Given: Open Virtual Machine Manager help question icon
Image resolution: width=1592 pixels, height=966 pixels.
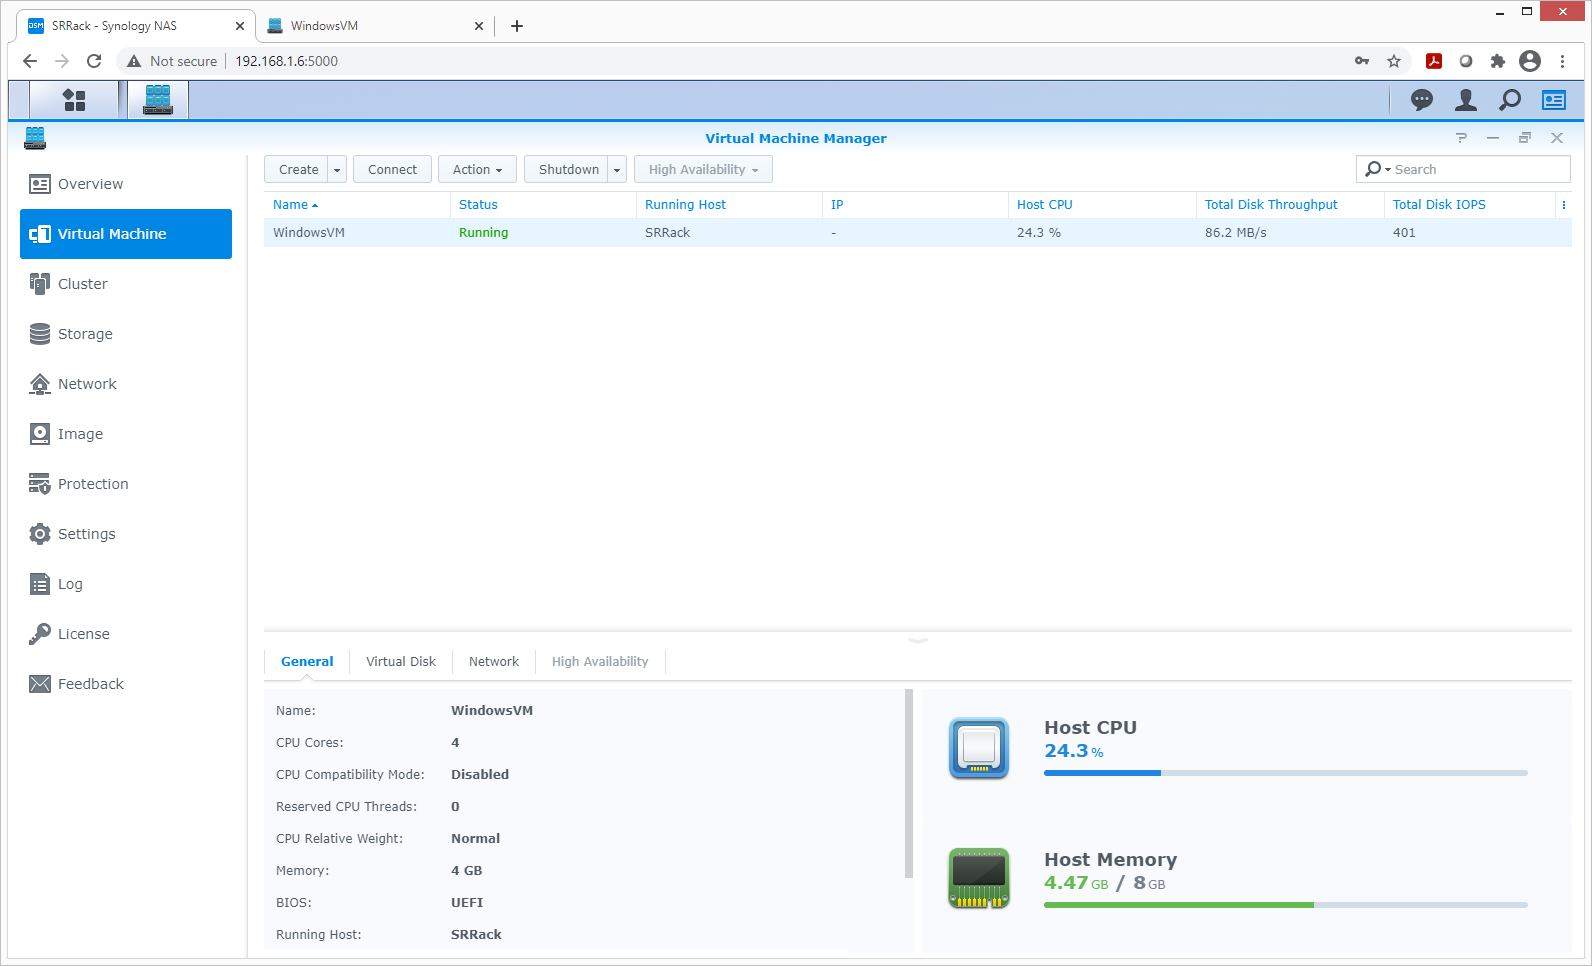Looking at the screenshot, I should coord(1461,138).
